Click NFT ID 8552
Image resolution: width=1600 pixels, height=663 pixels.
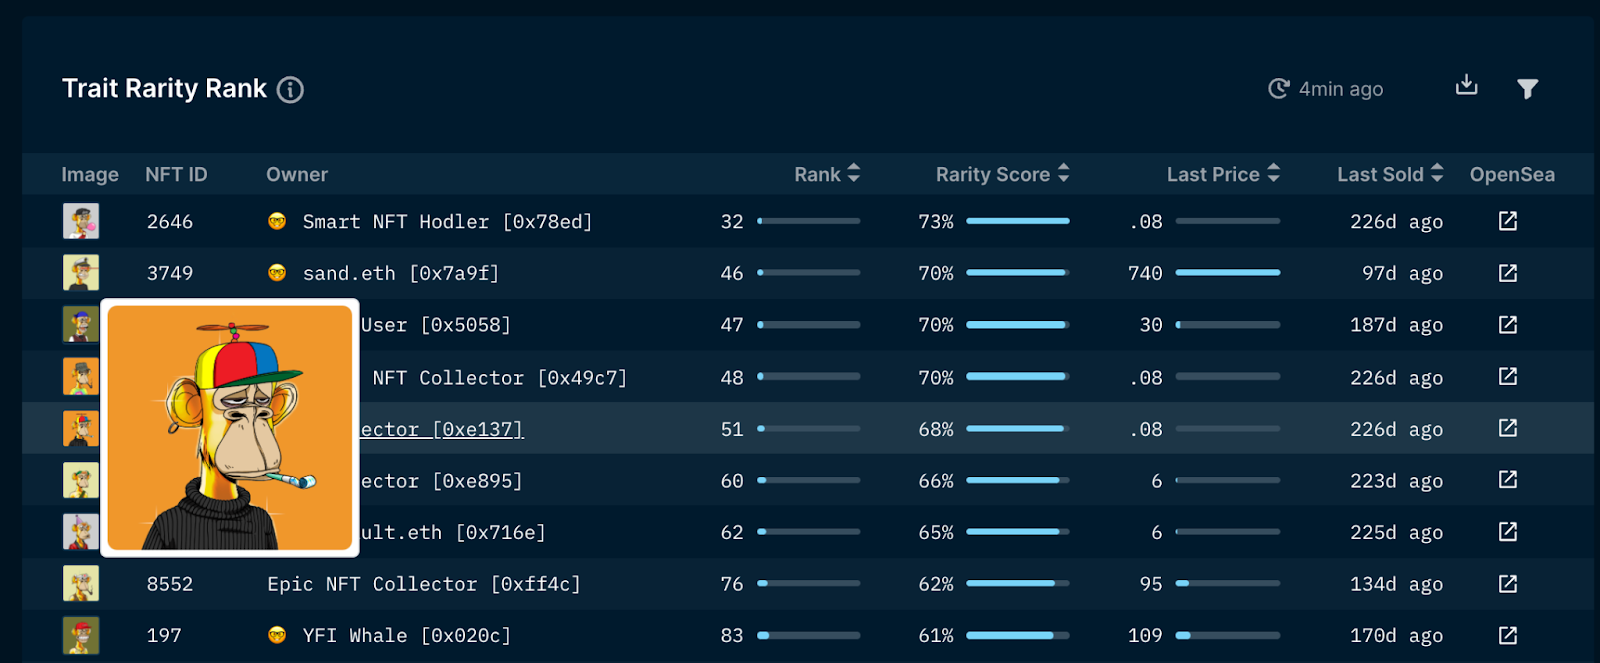coord(170,584)
